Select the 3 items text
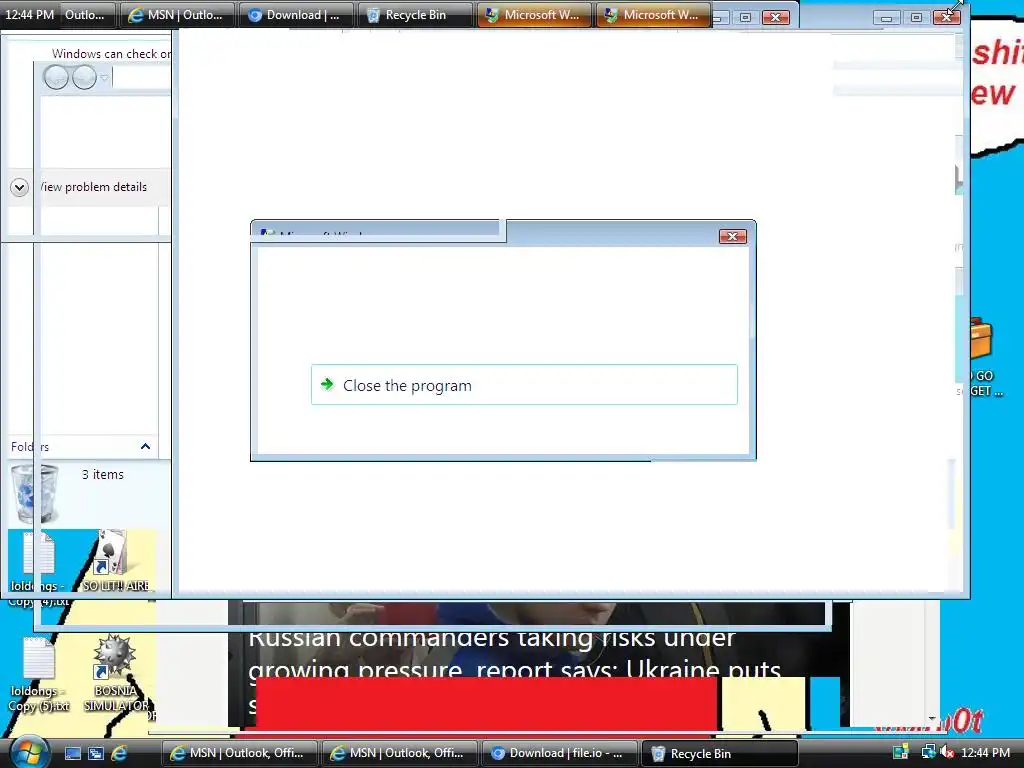 pos(103,475)
